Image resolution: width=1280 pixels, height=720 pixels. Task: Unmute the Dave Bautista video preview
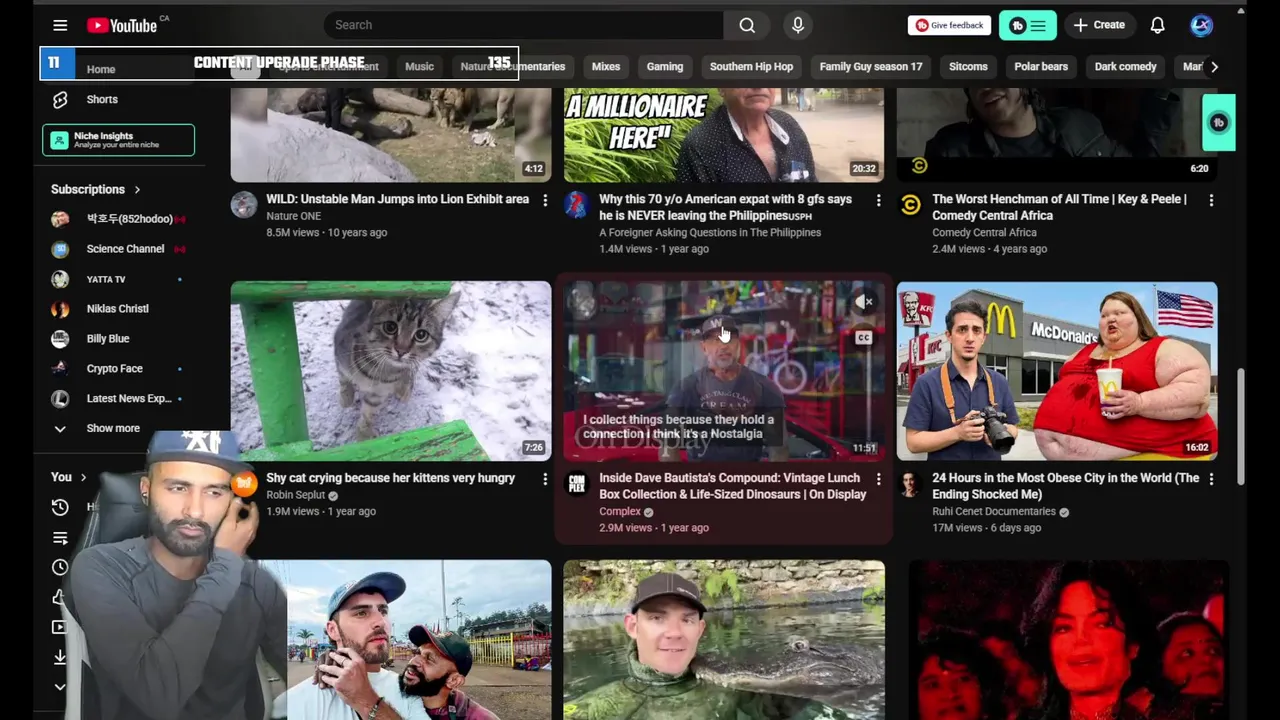click(864, 301)
